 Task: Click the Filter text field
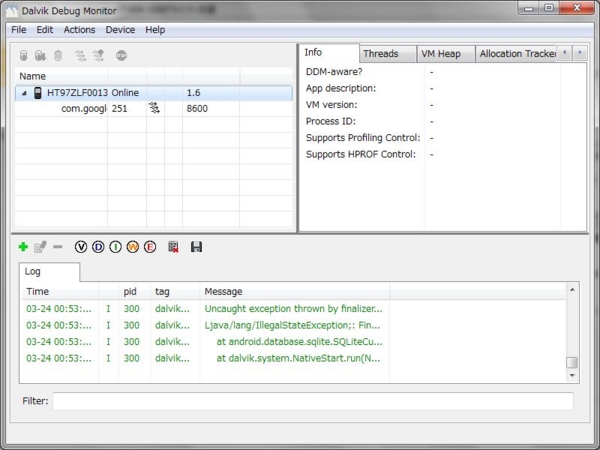tap(313, 401)
